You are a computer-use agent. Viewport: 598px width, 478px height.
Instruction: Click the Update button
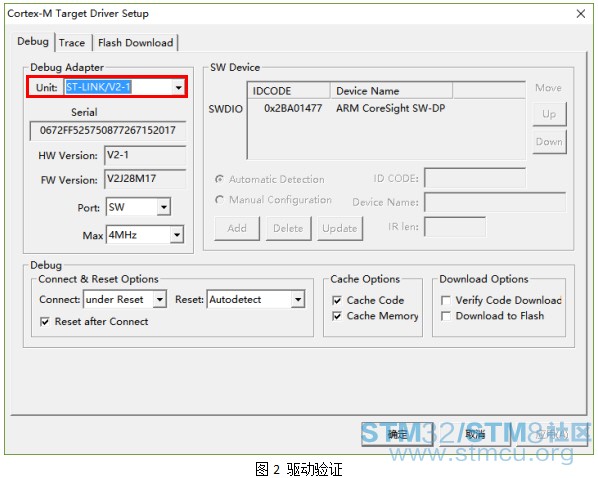click(x=340, y=228)
